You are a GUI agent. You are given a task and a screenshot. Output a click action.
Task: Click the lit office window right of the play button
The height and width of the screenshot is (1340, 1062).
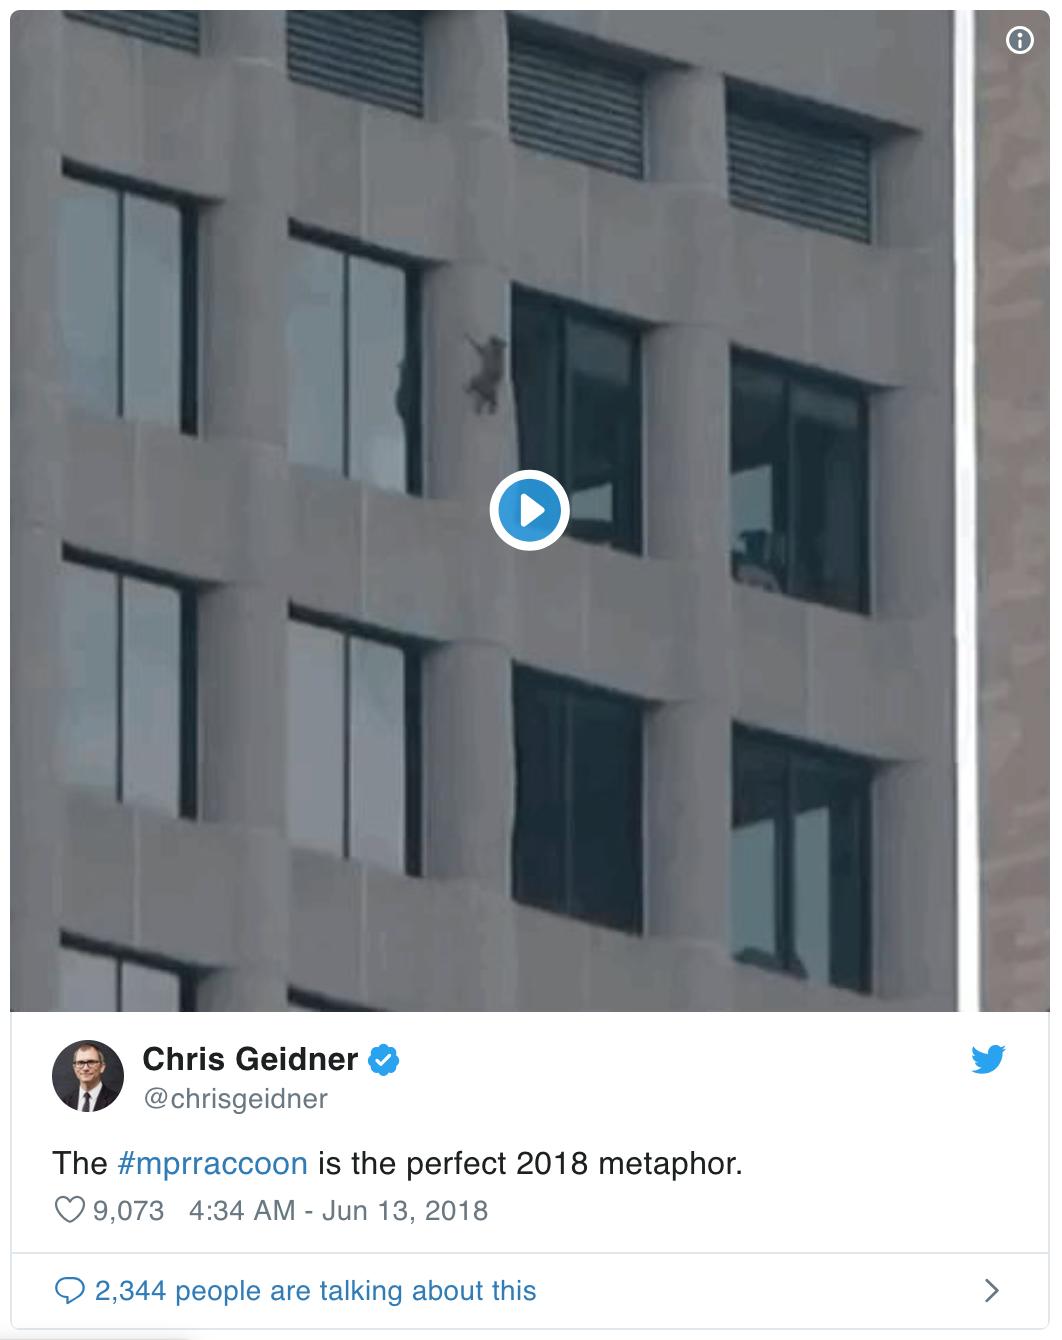[x=798, y=480]
